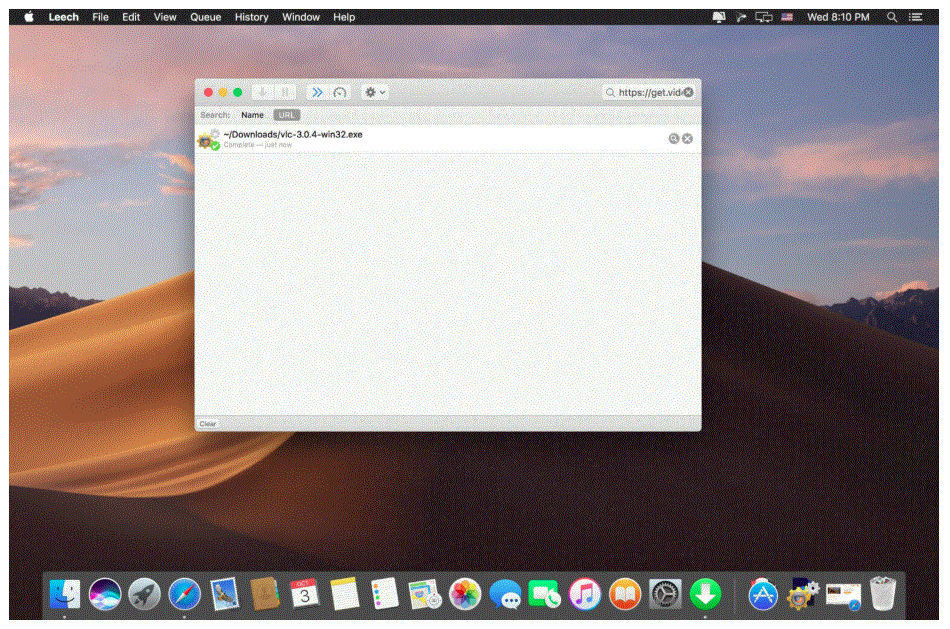This screenshot has width=950, height=629.
Task: Open the Edit menu
Action: pos(131,17)
